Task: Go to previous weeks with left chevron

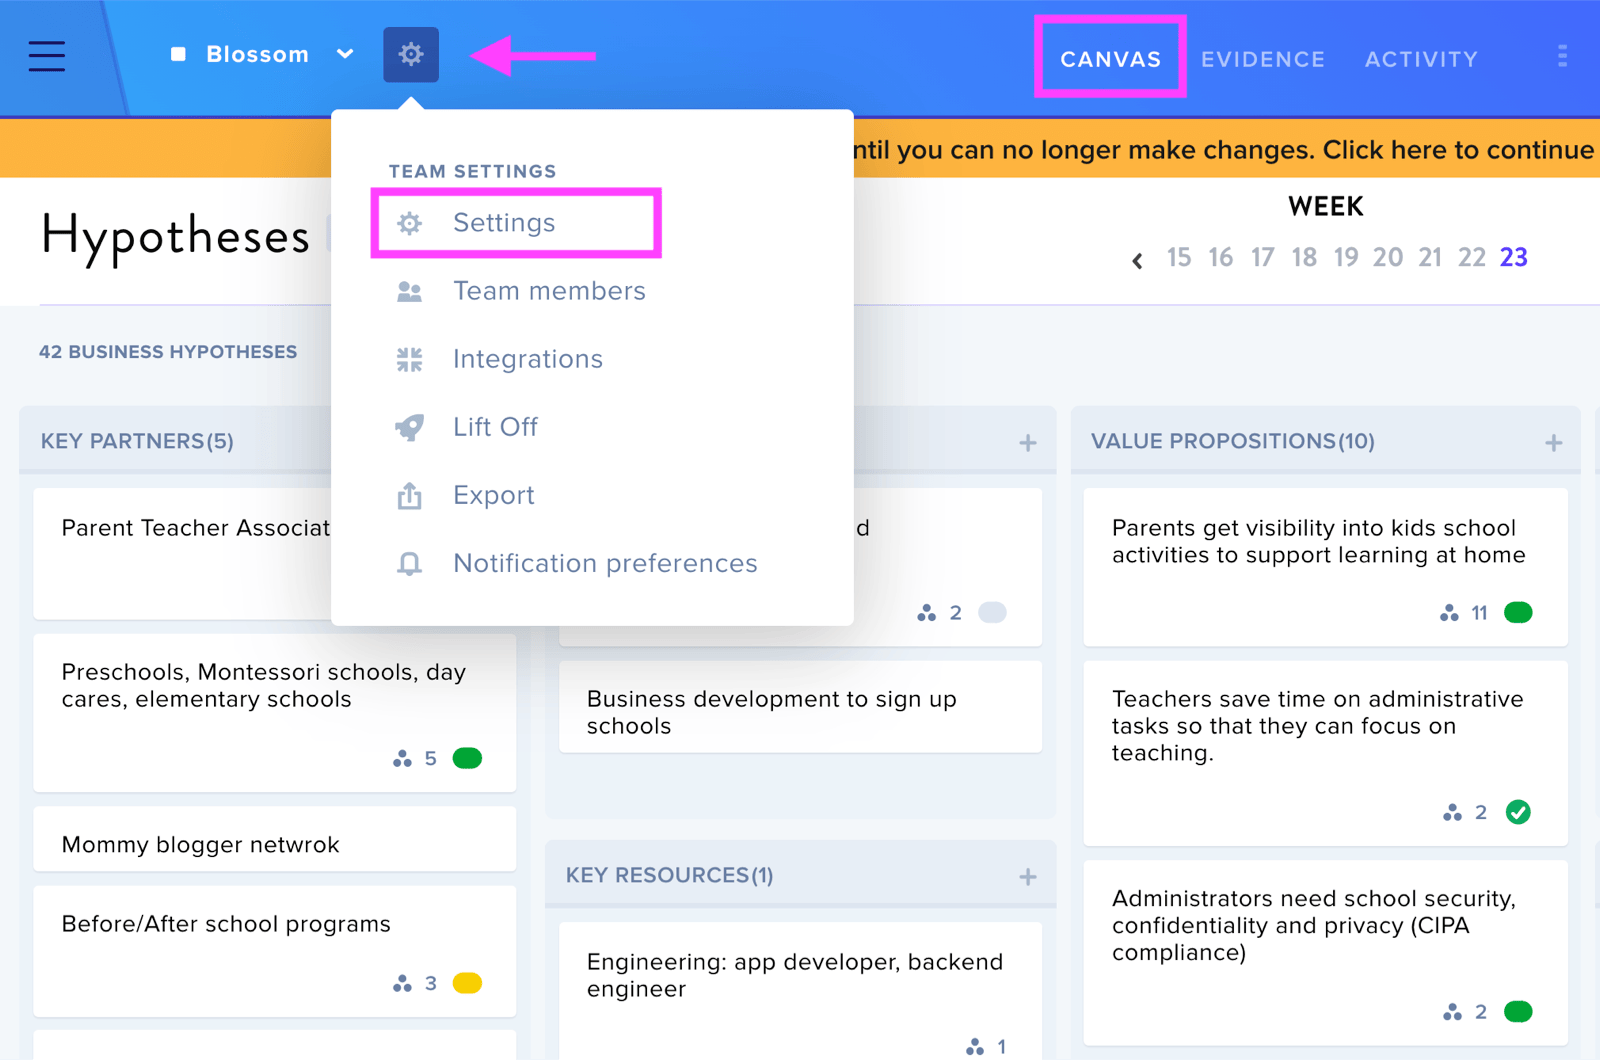Action: click(1137, 260)
